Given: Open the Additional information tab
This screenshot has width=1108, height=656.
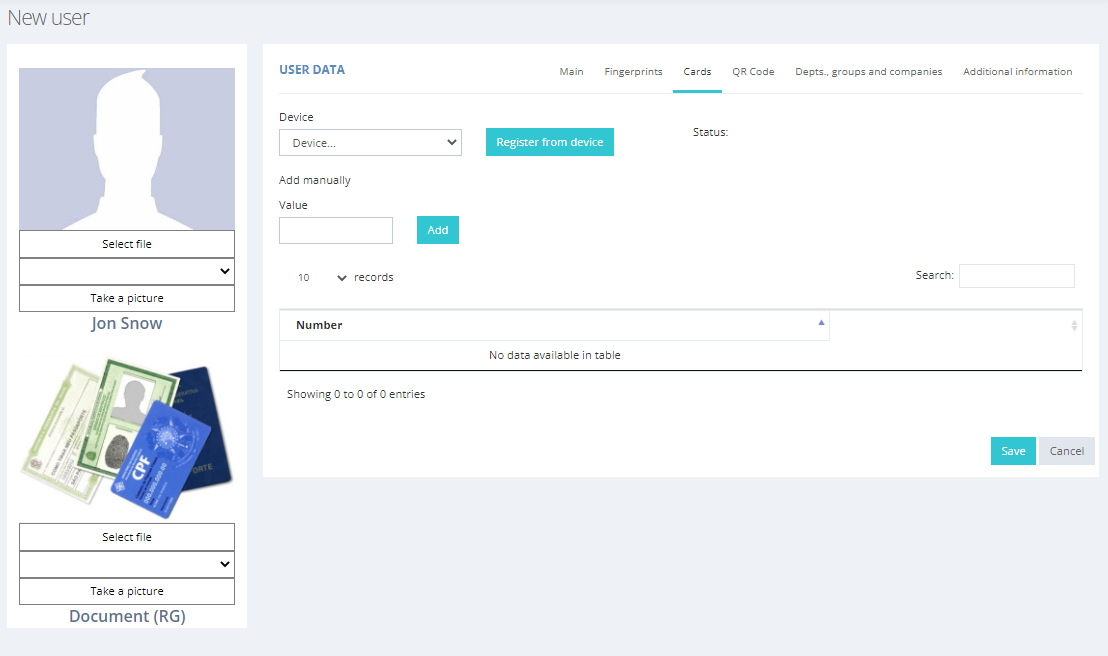Looking at the screenshot, I should coord(1017,72).
